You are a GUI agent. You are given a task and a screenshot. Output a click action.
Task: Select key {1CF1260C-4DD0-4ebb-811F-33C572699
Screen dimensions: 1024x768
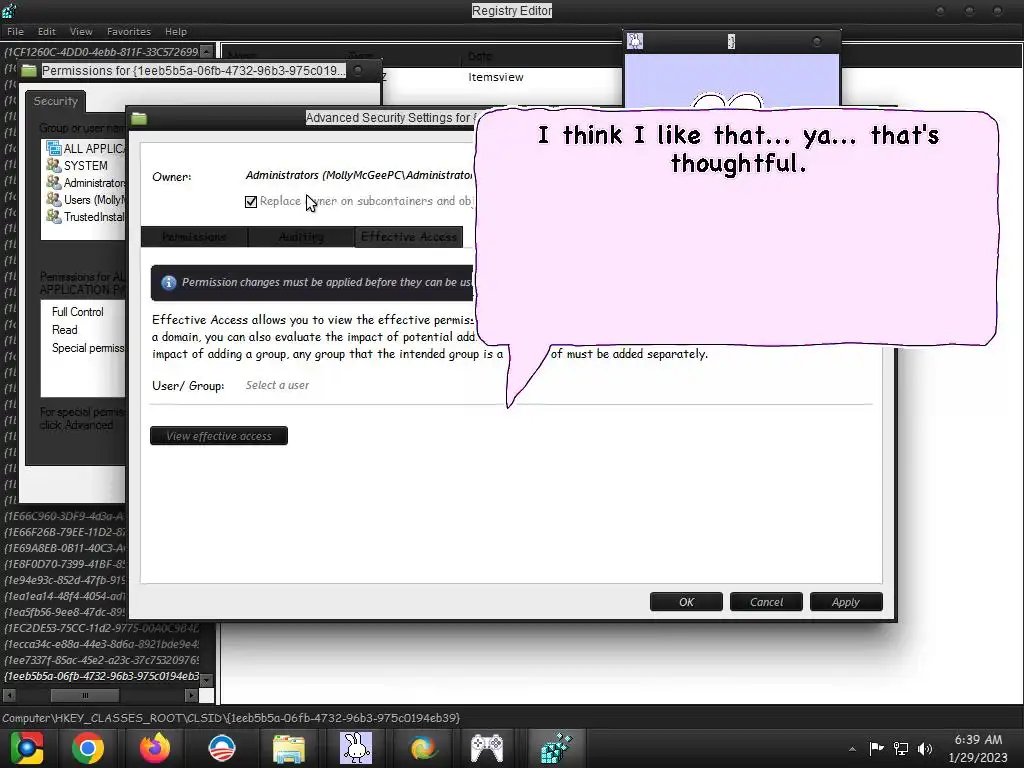[x=101, y=52]
